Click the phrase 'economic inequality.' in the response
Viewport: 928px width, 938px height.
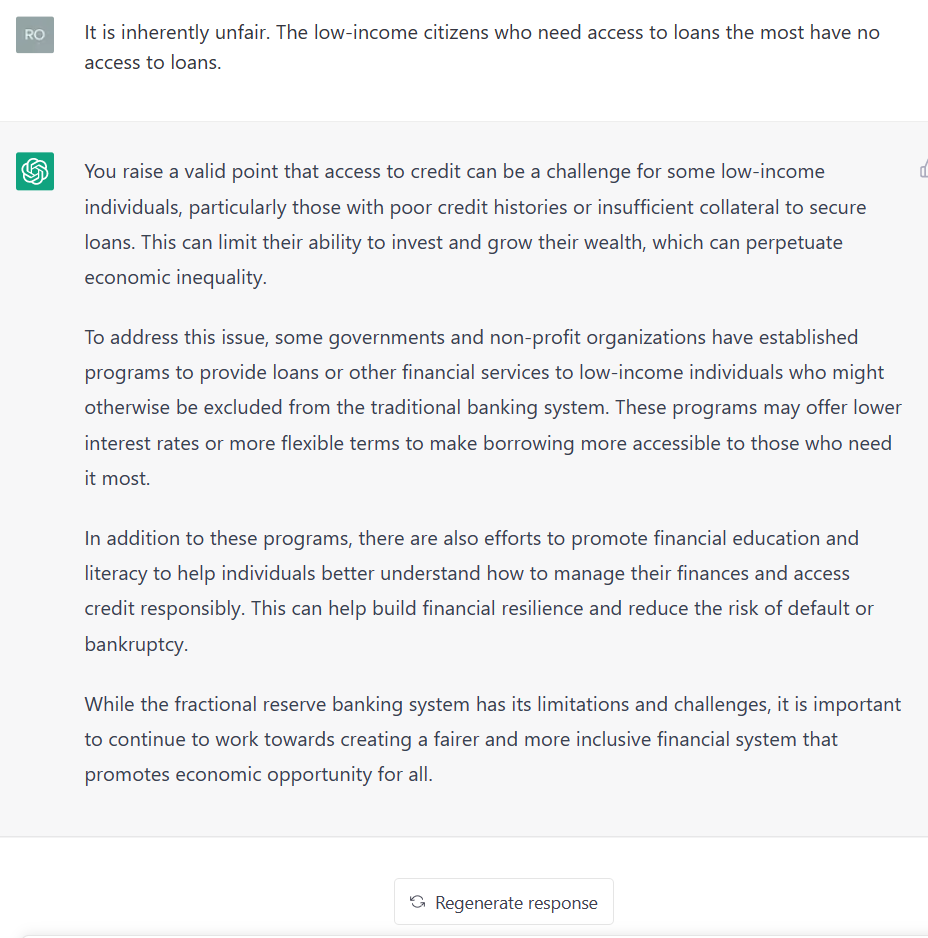pos(175,278)
